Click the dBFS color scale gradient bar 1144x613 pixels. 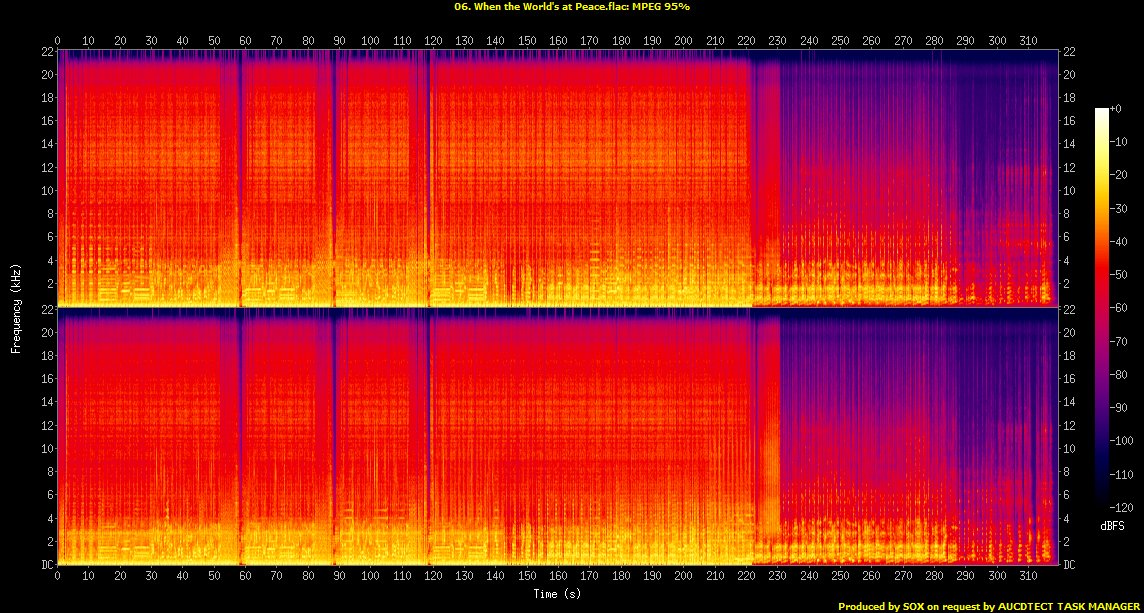pyautogui.click(x=1102, y=312)
